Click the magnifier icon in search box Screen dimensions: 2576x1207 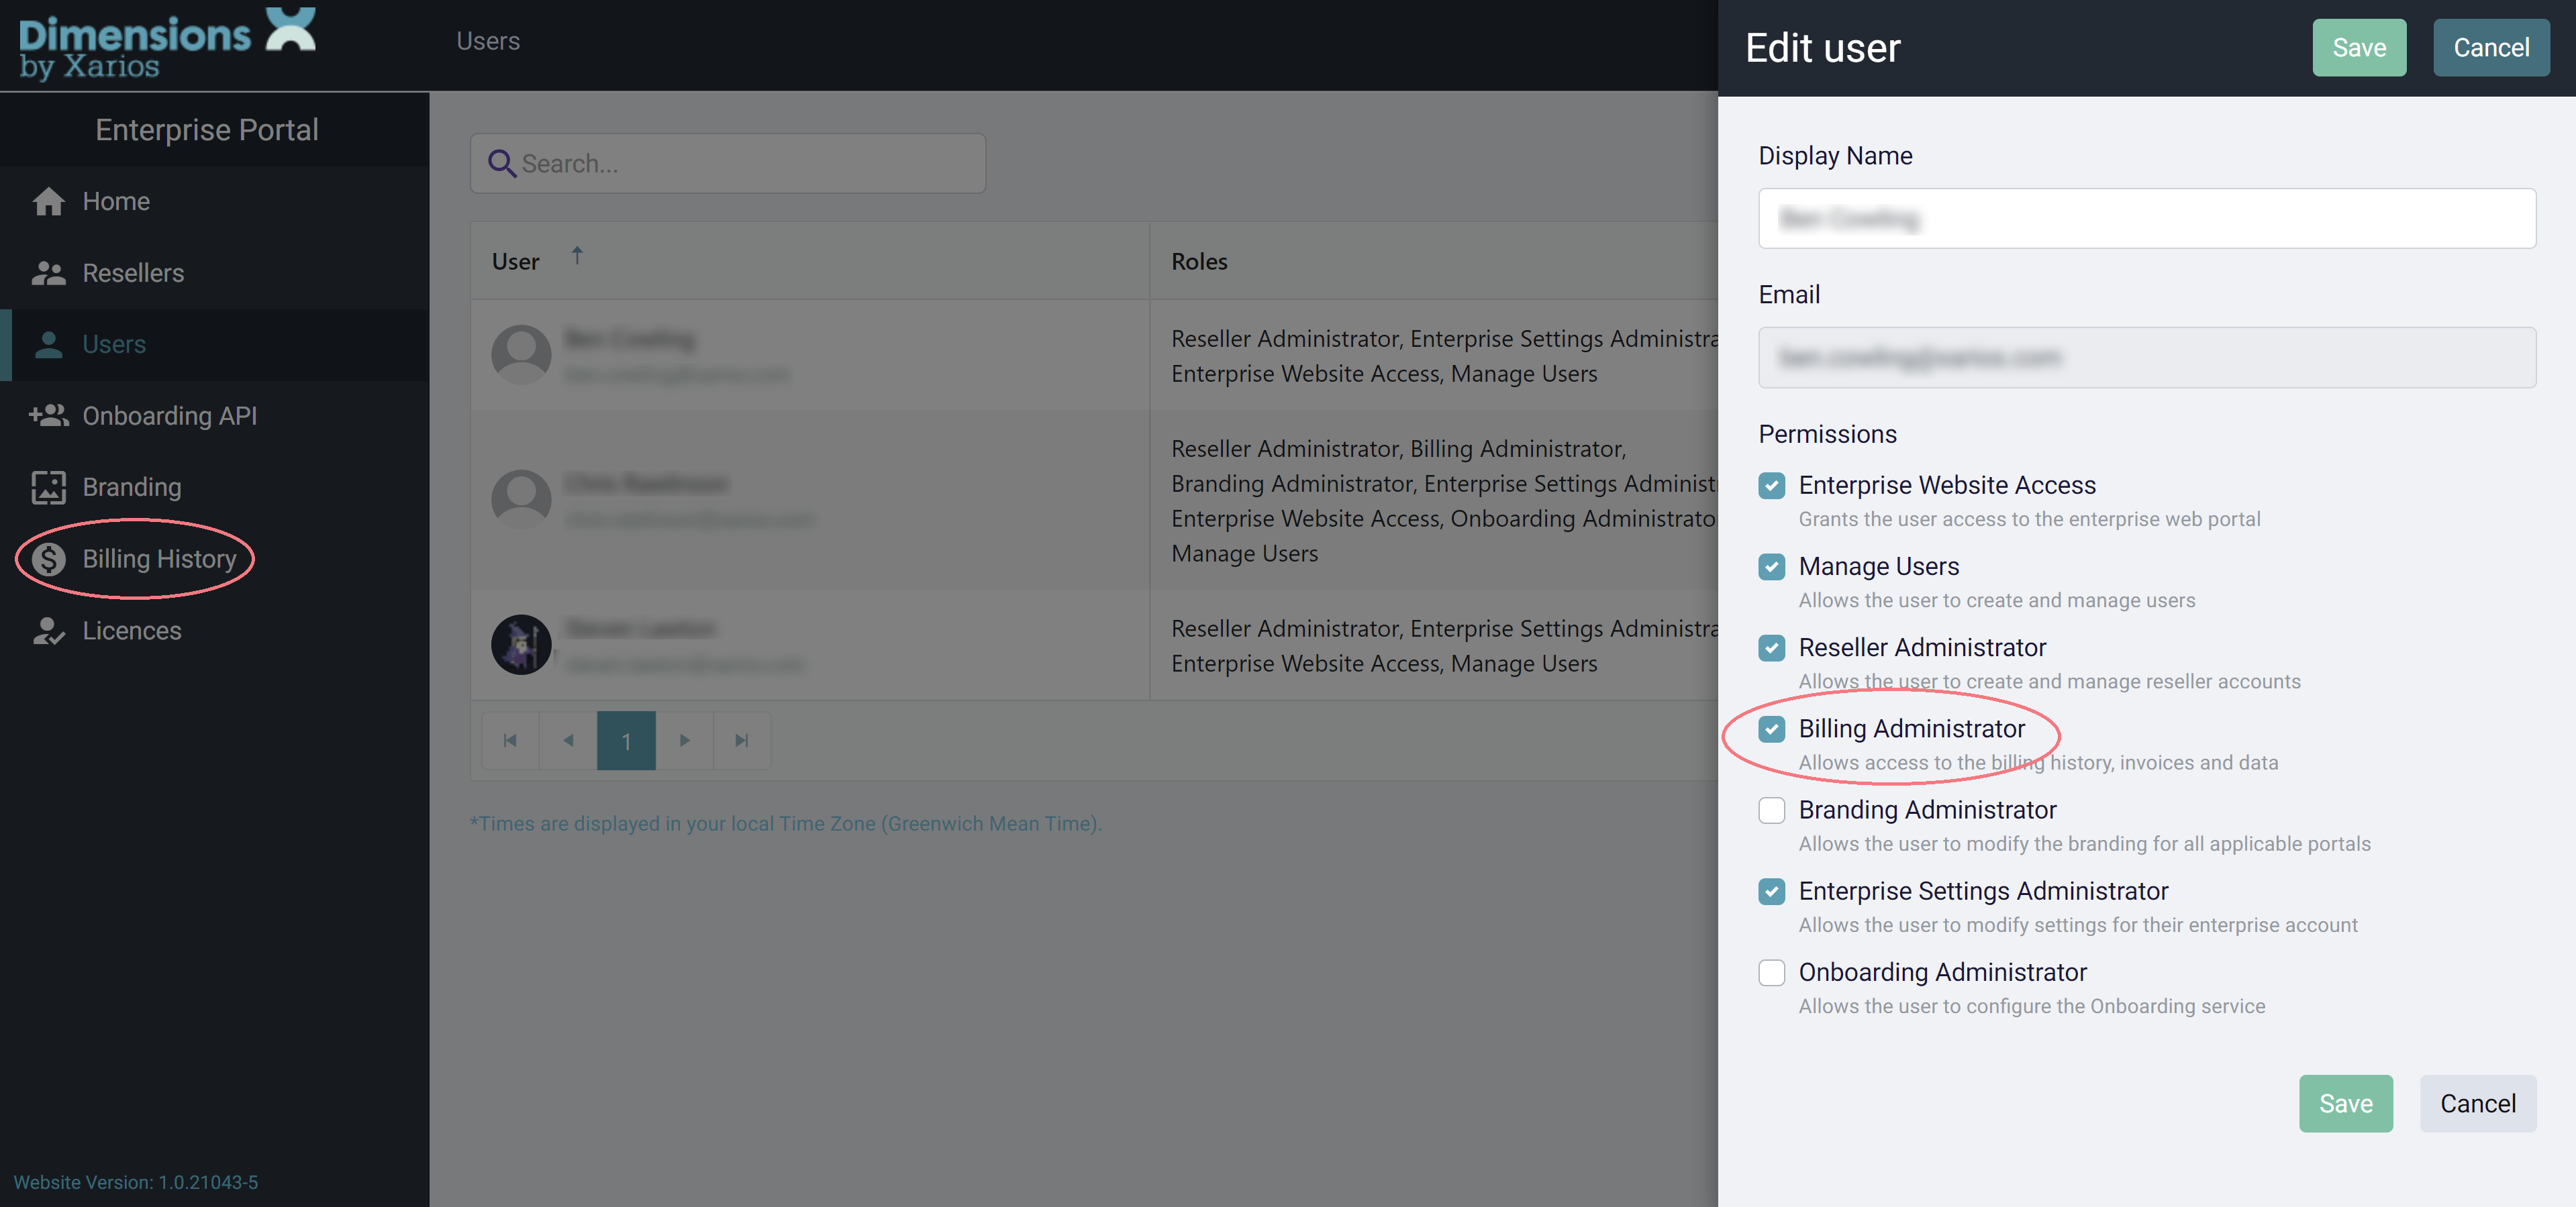(501, 163)
